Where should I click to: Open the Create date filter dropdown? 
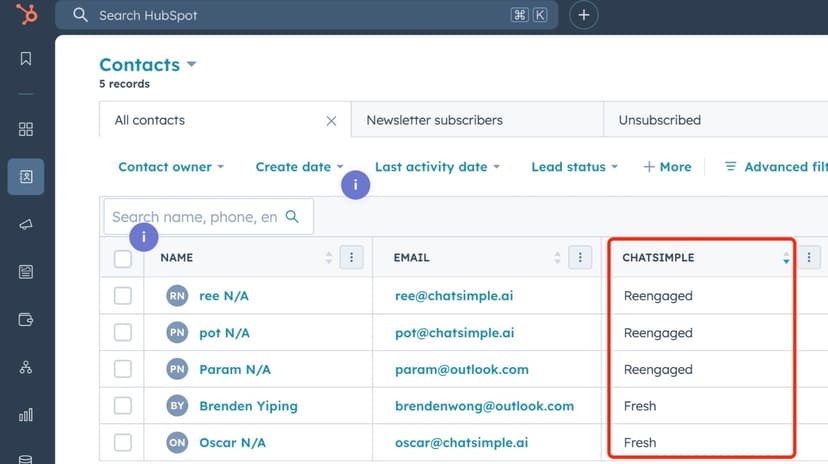click(x=299, y=167)
